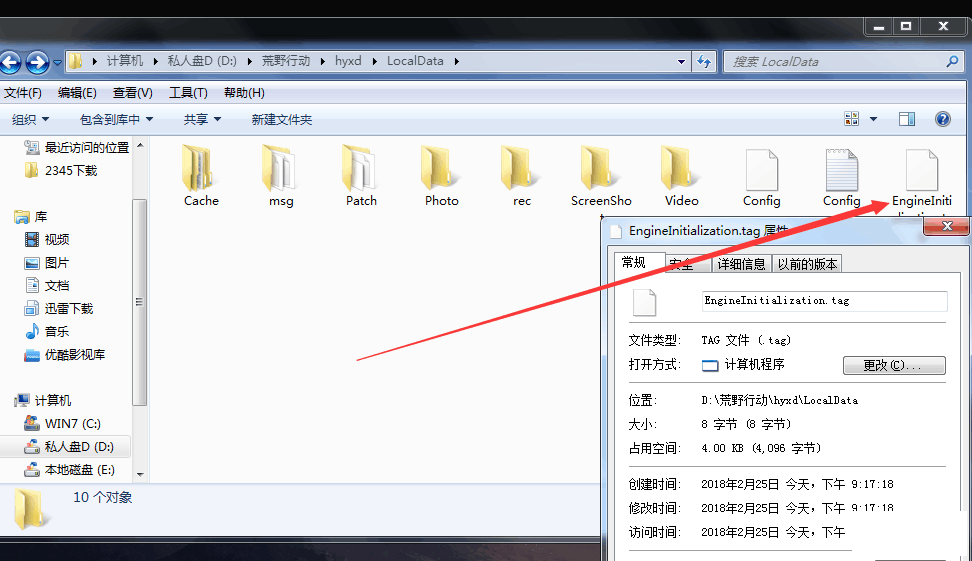The height and width of the screenshot is (561, 972).
Task: Open the 工具(T) menu
Action: pyautogui.click(x=188, y=93)
